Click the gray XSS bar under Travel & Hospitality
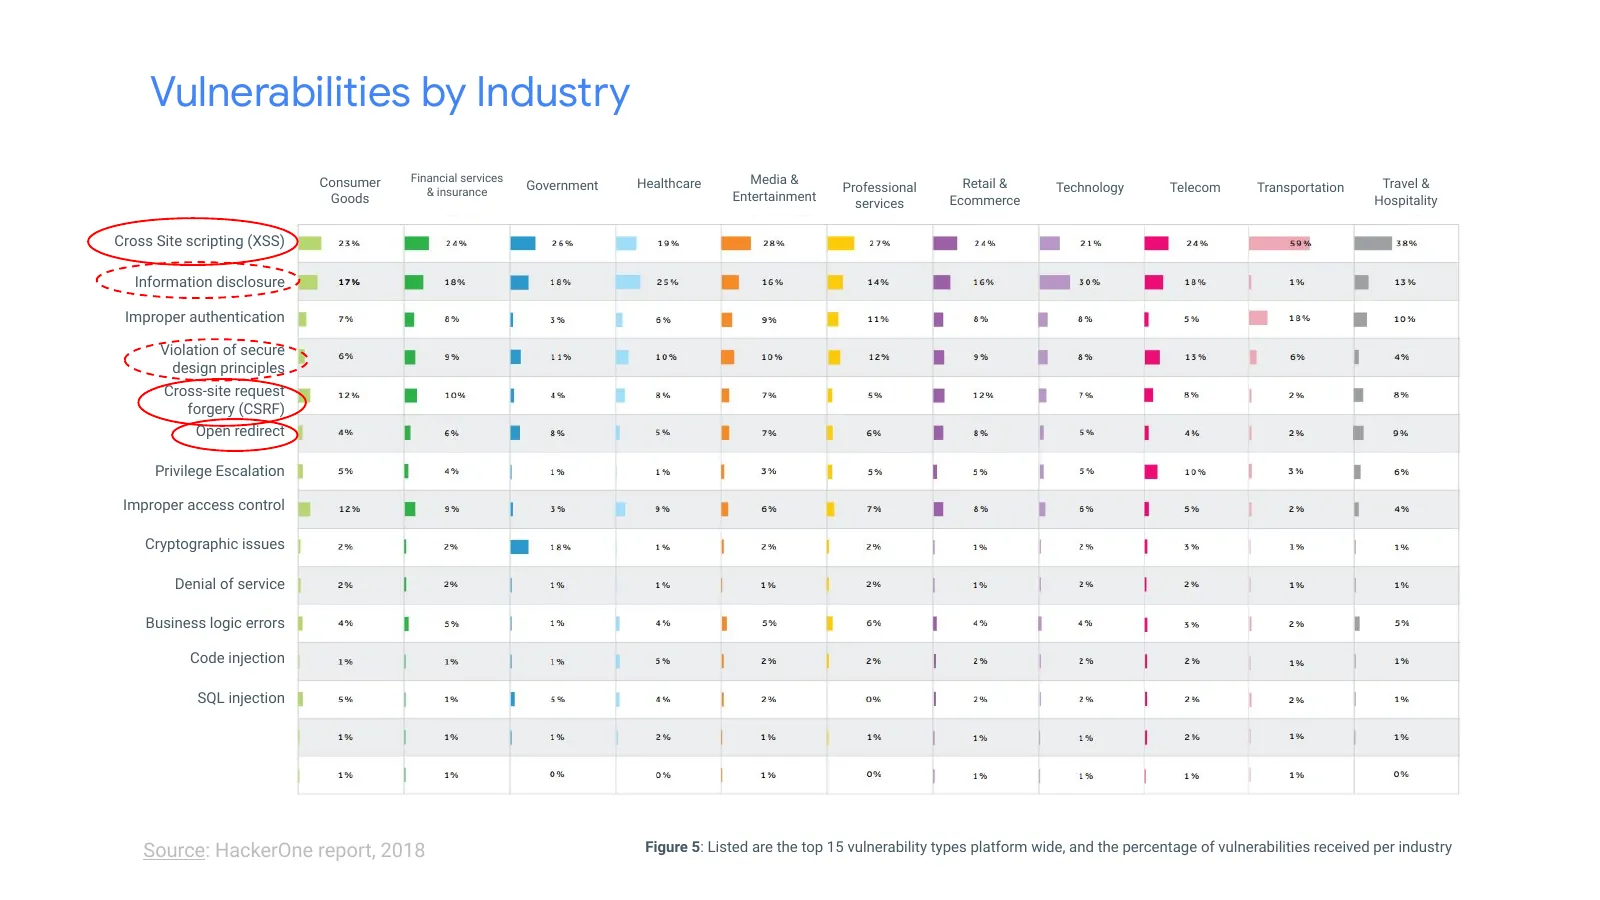Image resolution: width=1600 pixels, height=900 pixels. pyautogui.click(x=1373, y=243)
